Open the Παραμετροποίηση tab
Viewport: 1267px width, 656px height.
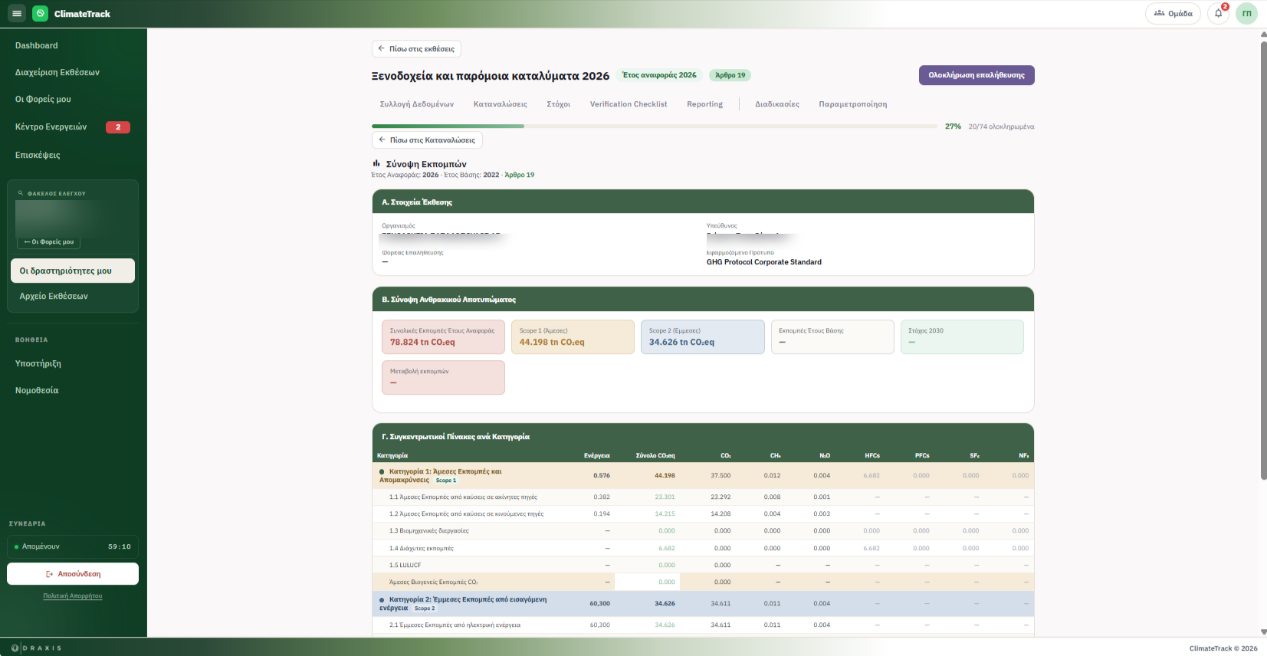pos(852,104)
